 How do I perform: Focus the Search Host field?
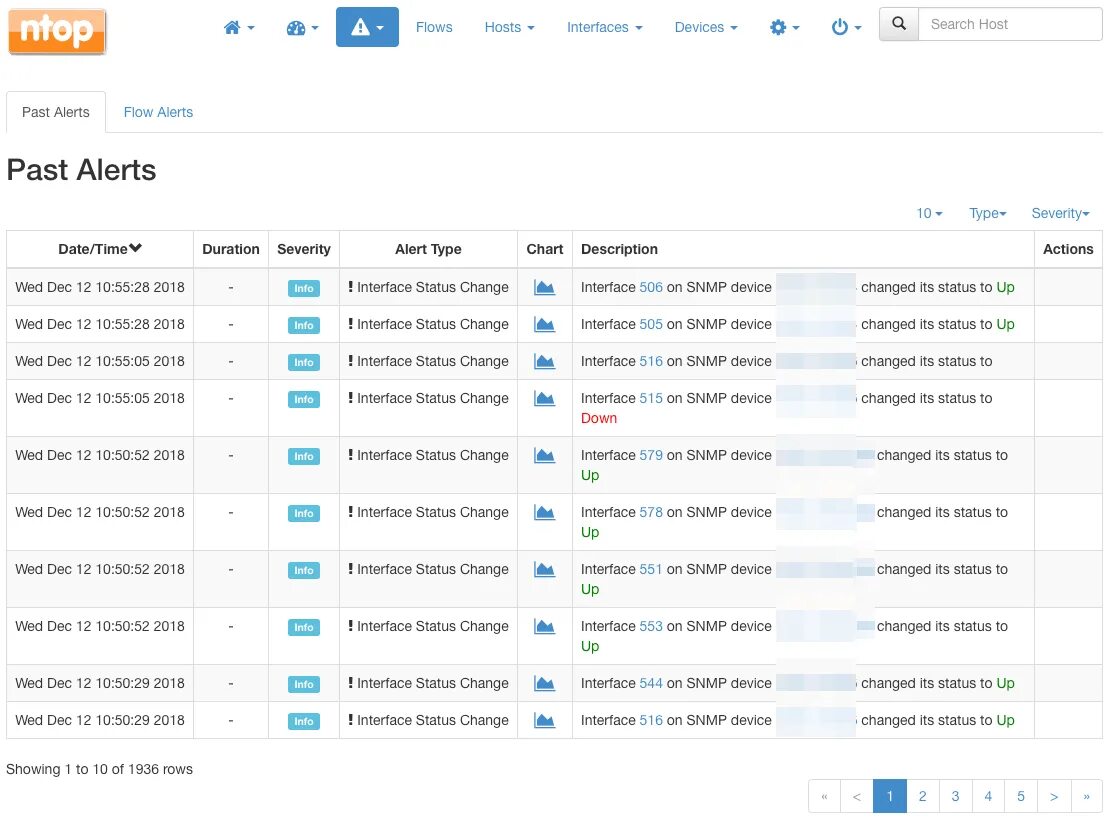(1010, 24)
